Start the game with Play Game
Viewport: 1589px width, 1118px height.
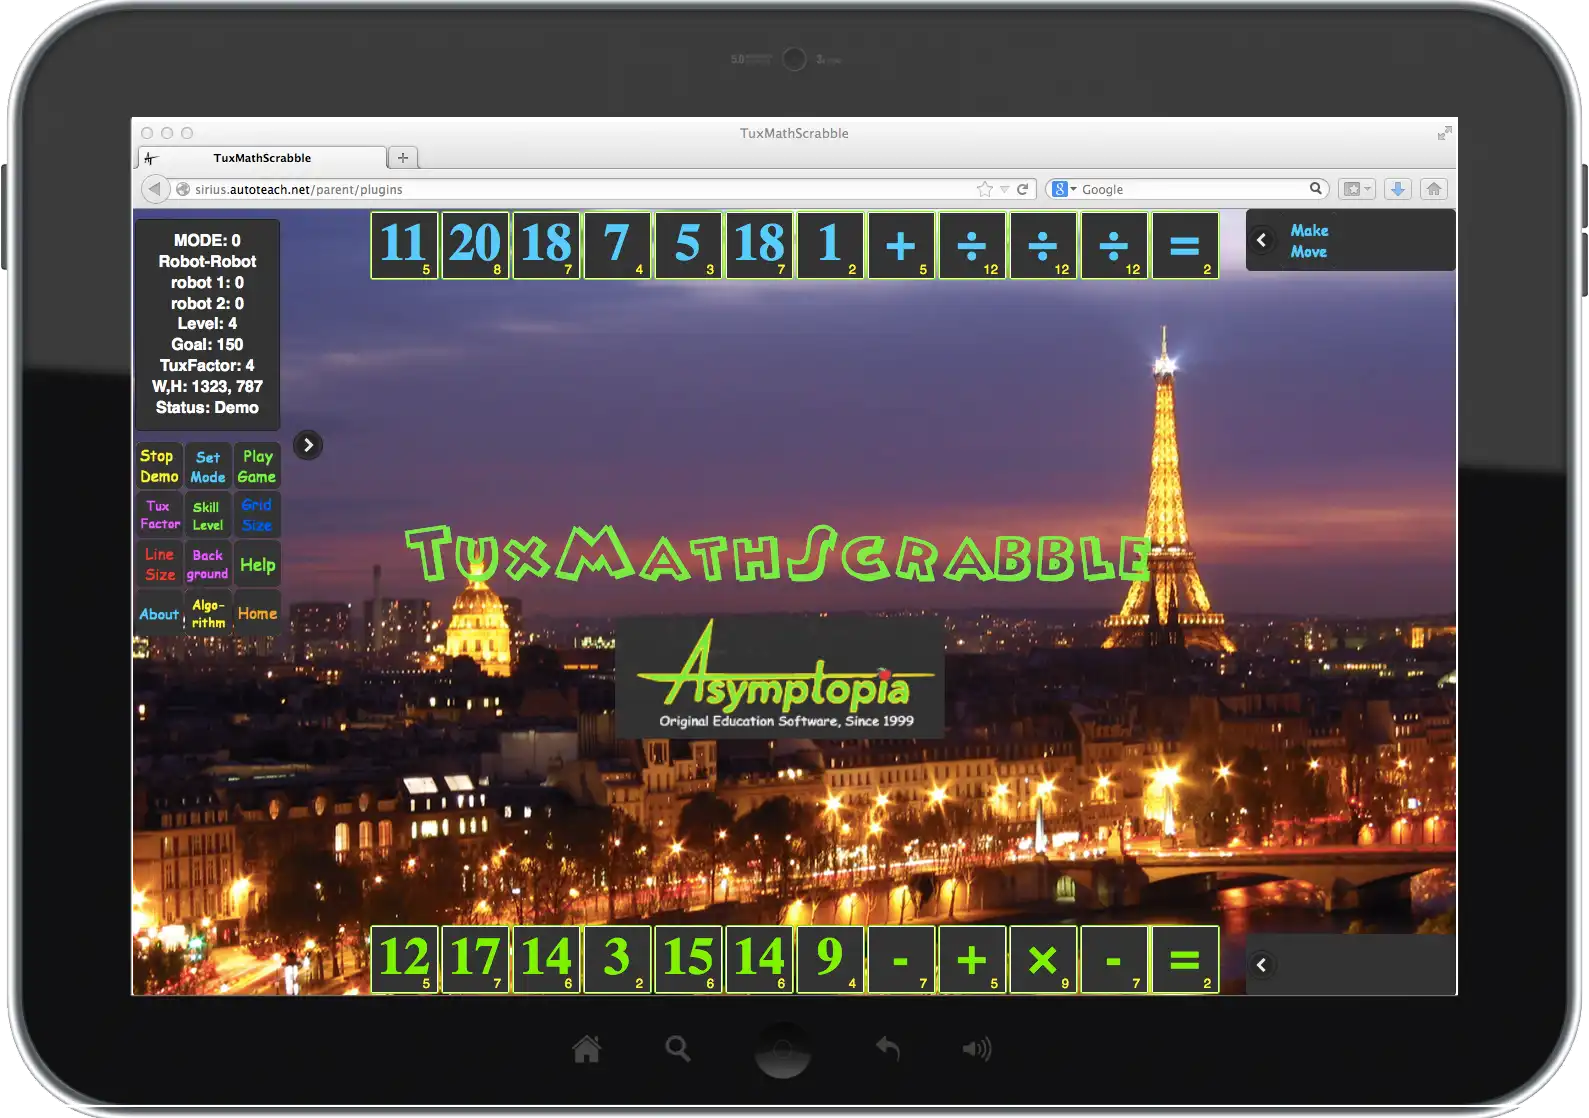[257, 466]
